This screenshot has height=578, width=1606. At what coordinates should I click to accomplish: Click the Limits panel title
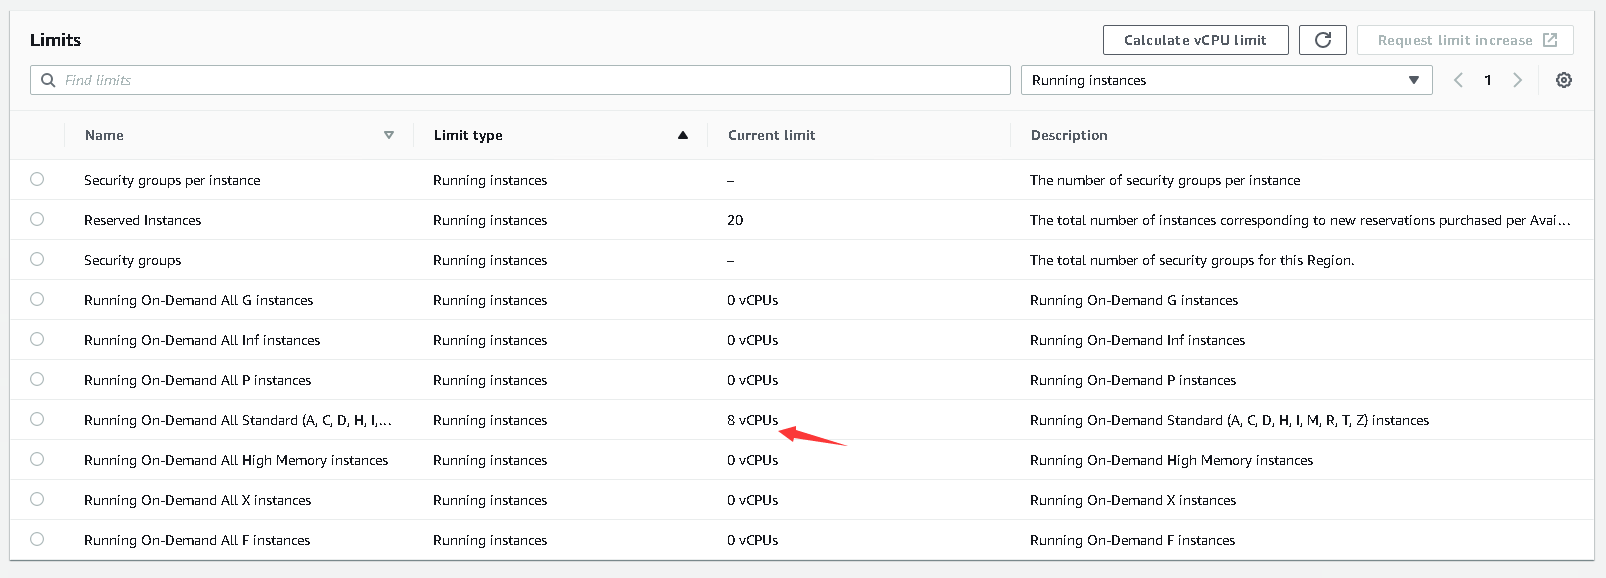pyautogui.click(x=55, y=40)
